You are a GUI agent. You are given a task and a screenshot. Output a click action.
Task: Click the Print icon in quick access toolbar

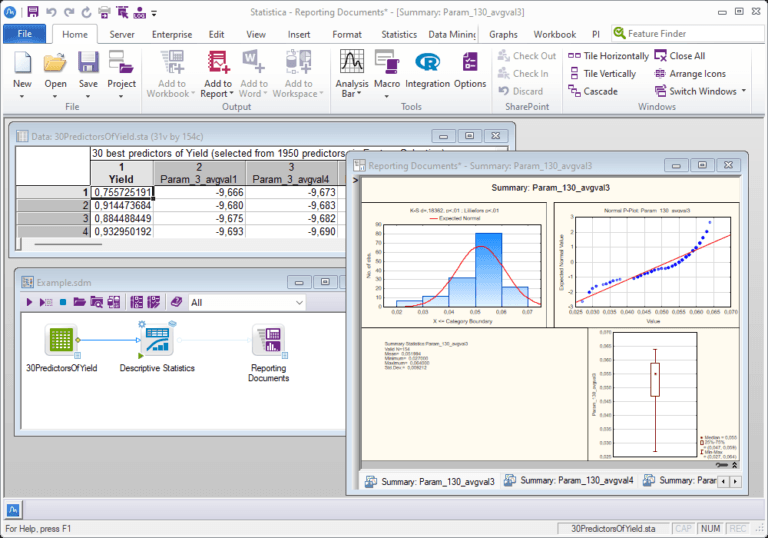coord(104,12)
